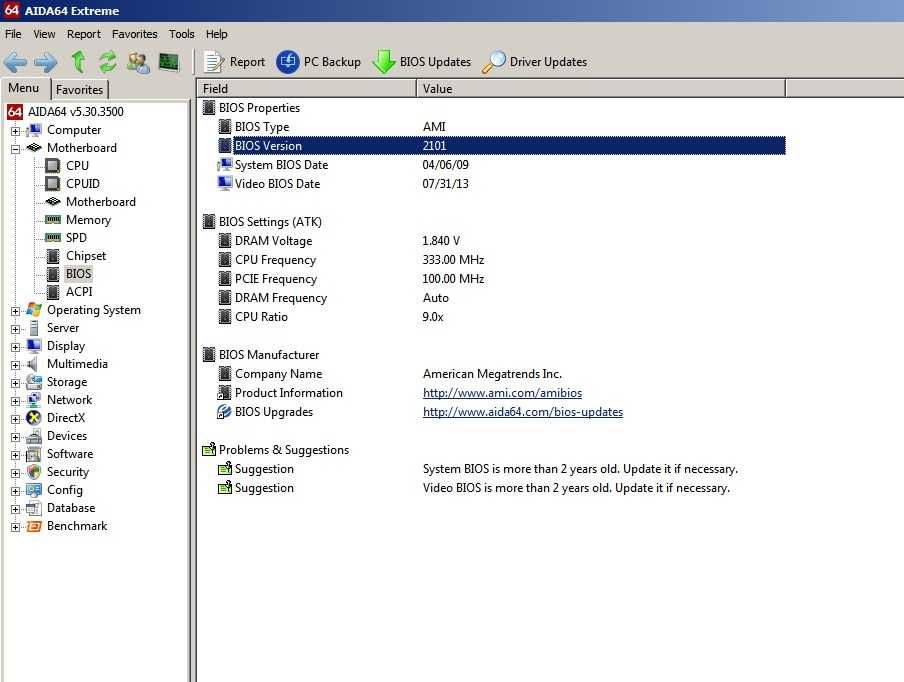Screen dimensions: 904x682
Task: Click the AIDA64 v5.30.3500 root icon
Action: point(15,112)
